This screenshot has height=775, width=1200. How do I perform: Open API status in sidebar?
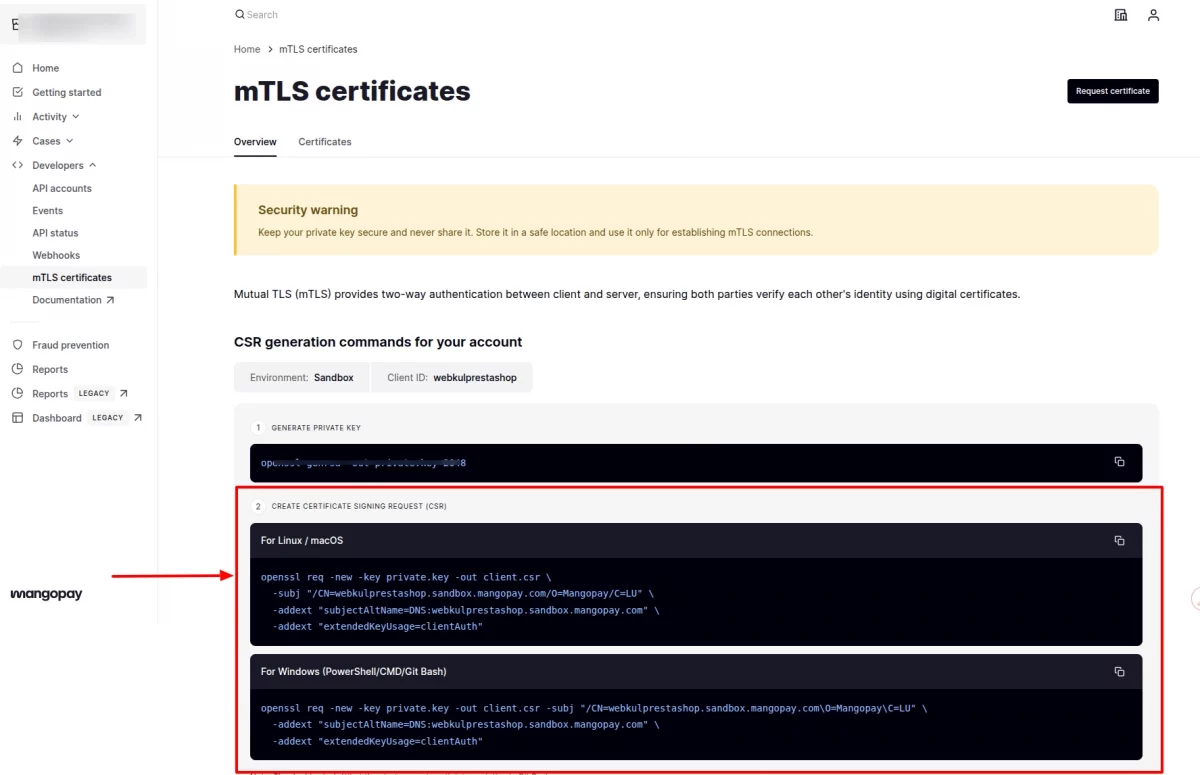point(55,233)
